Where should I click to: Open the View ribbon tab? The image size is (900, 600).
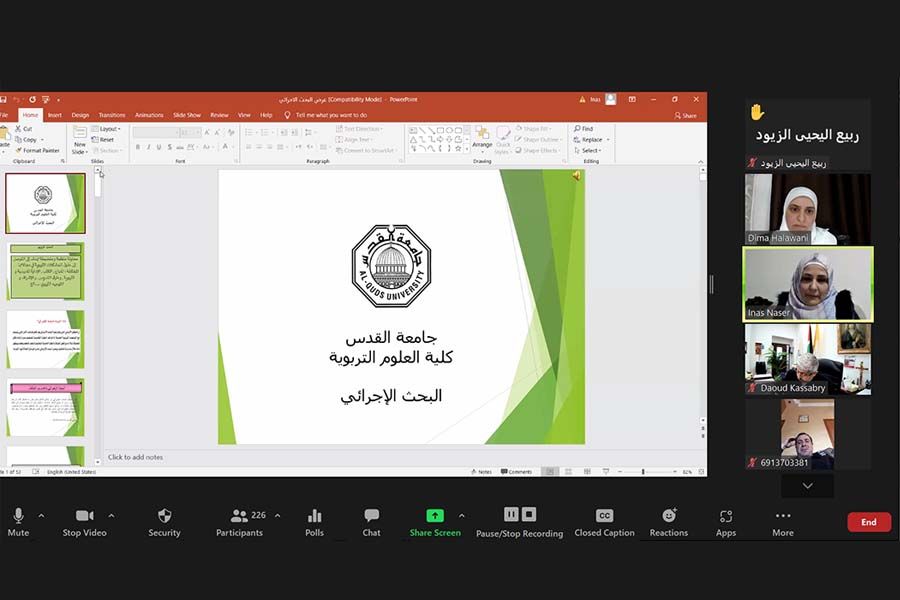pyautogui.click(x=245, y=115)
